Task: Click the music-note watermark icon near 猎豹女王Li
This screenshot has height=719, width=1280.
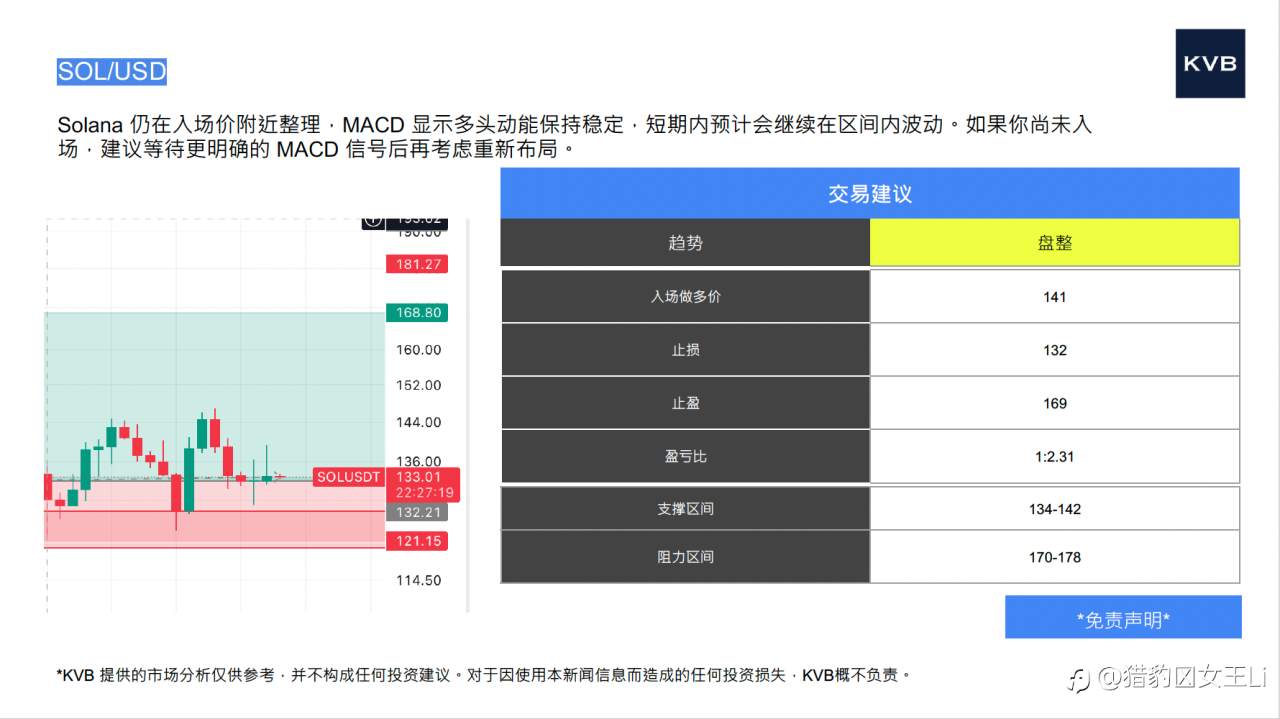Action: point(1080,680)
